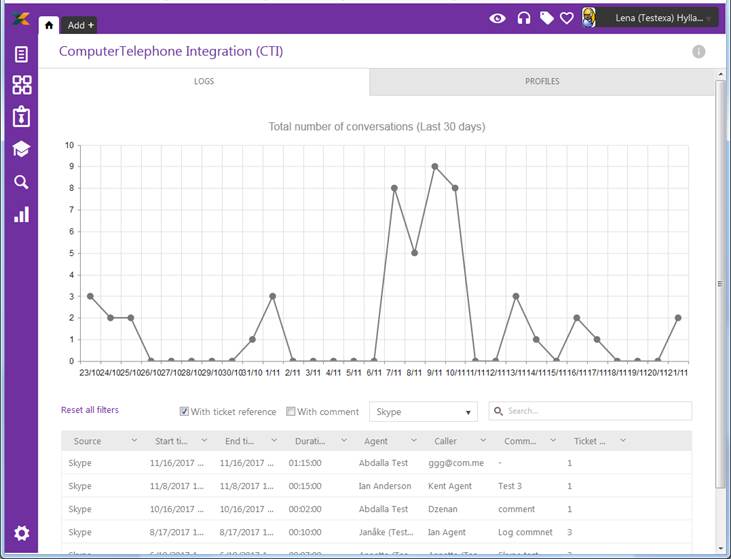Click the headphones icon in header
Viewport: 731px width, 559px height.
(x=523, y=18)
